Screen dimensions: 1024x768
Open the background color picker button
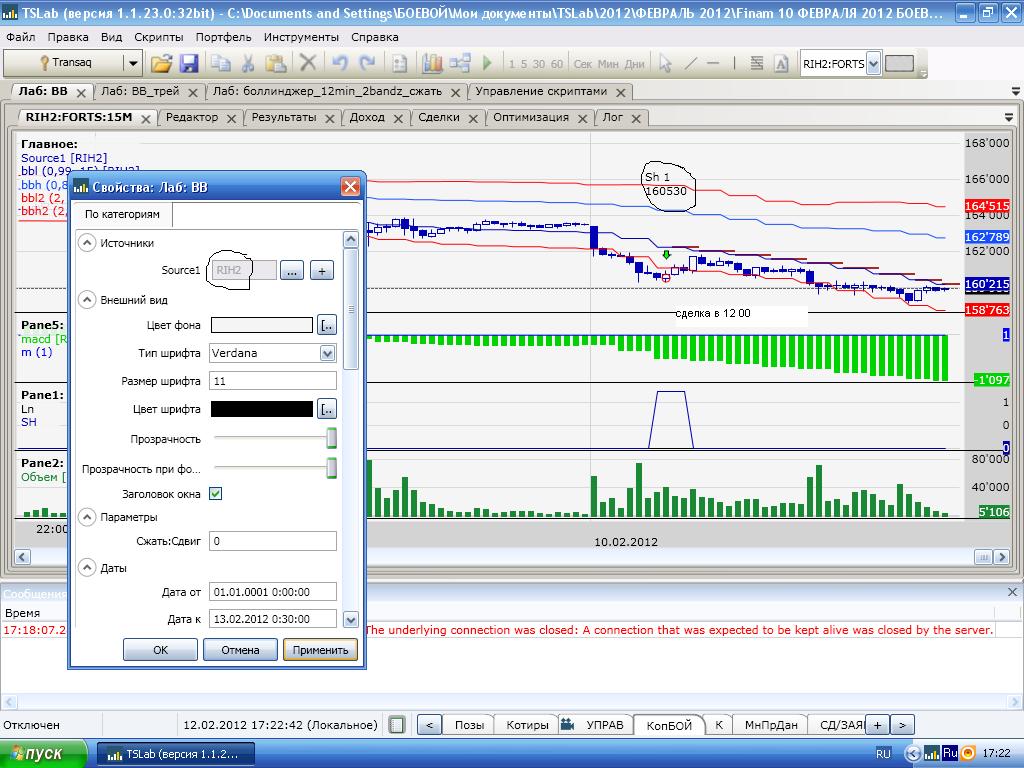pos(326,325)
